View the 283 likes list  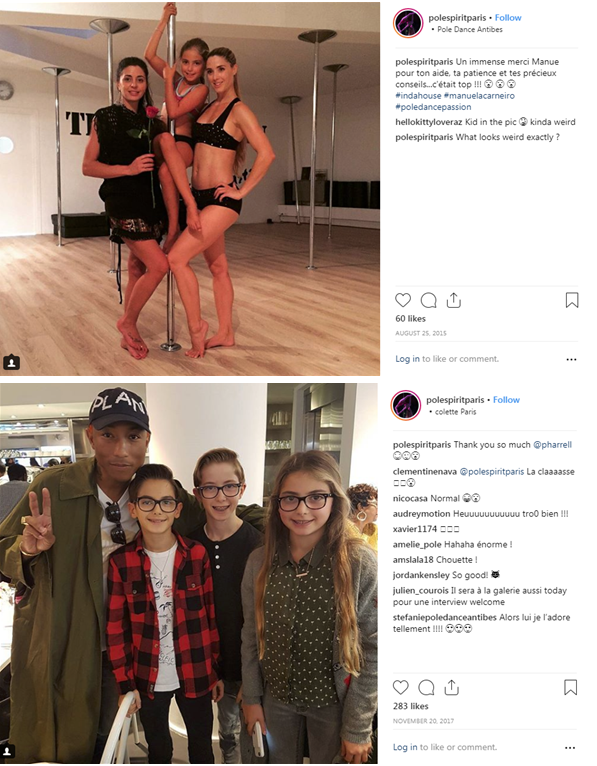point(410,706)
